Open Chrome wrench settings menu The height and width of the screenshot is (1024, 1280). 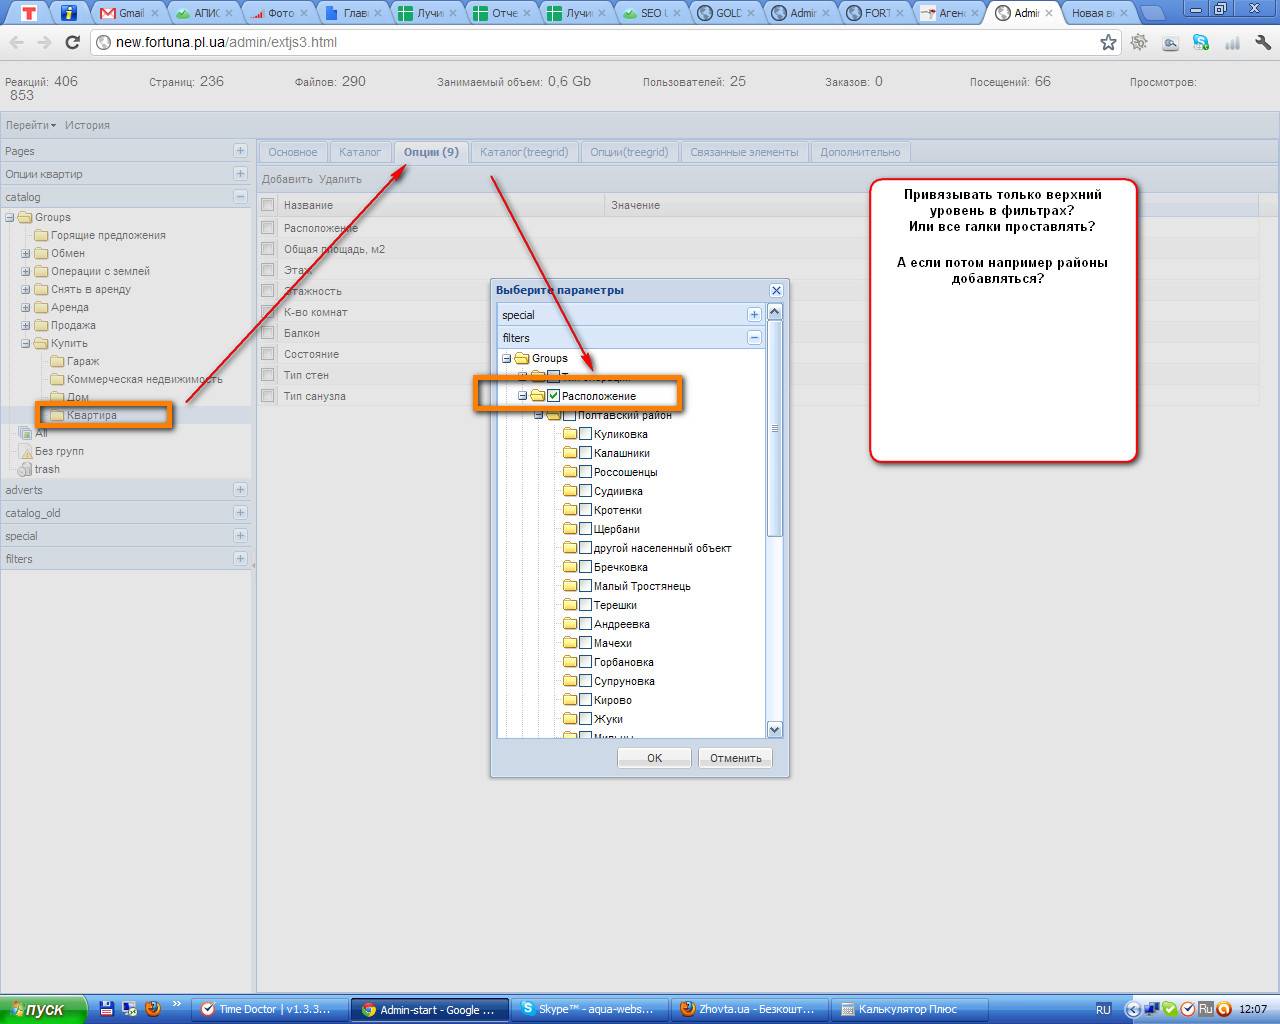1263,42
